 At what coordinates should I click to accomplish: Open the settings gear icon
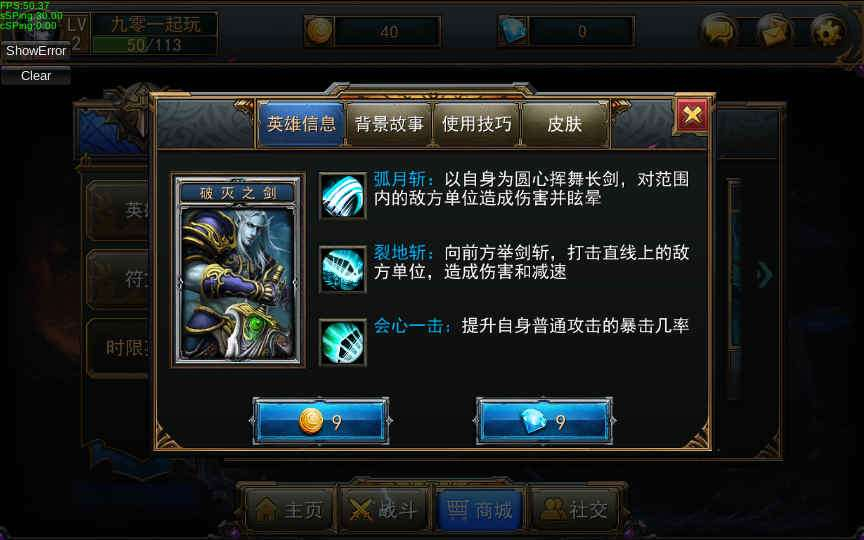click(x=828, y=31)
